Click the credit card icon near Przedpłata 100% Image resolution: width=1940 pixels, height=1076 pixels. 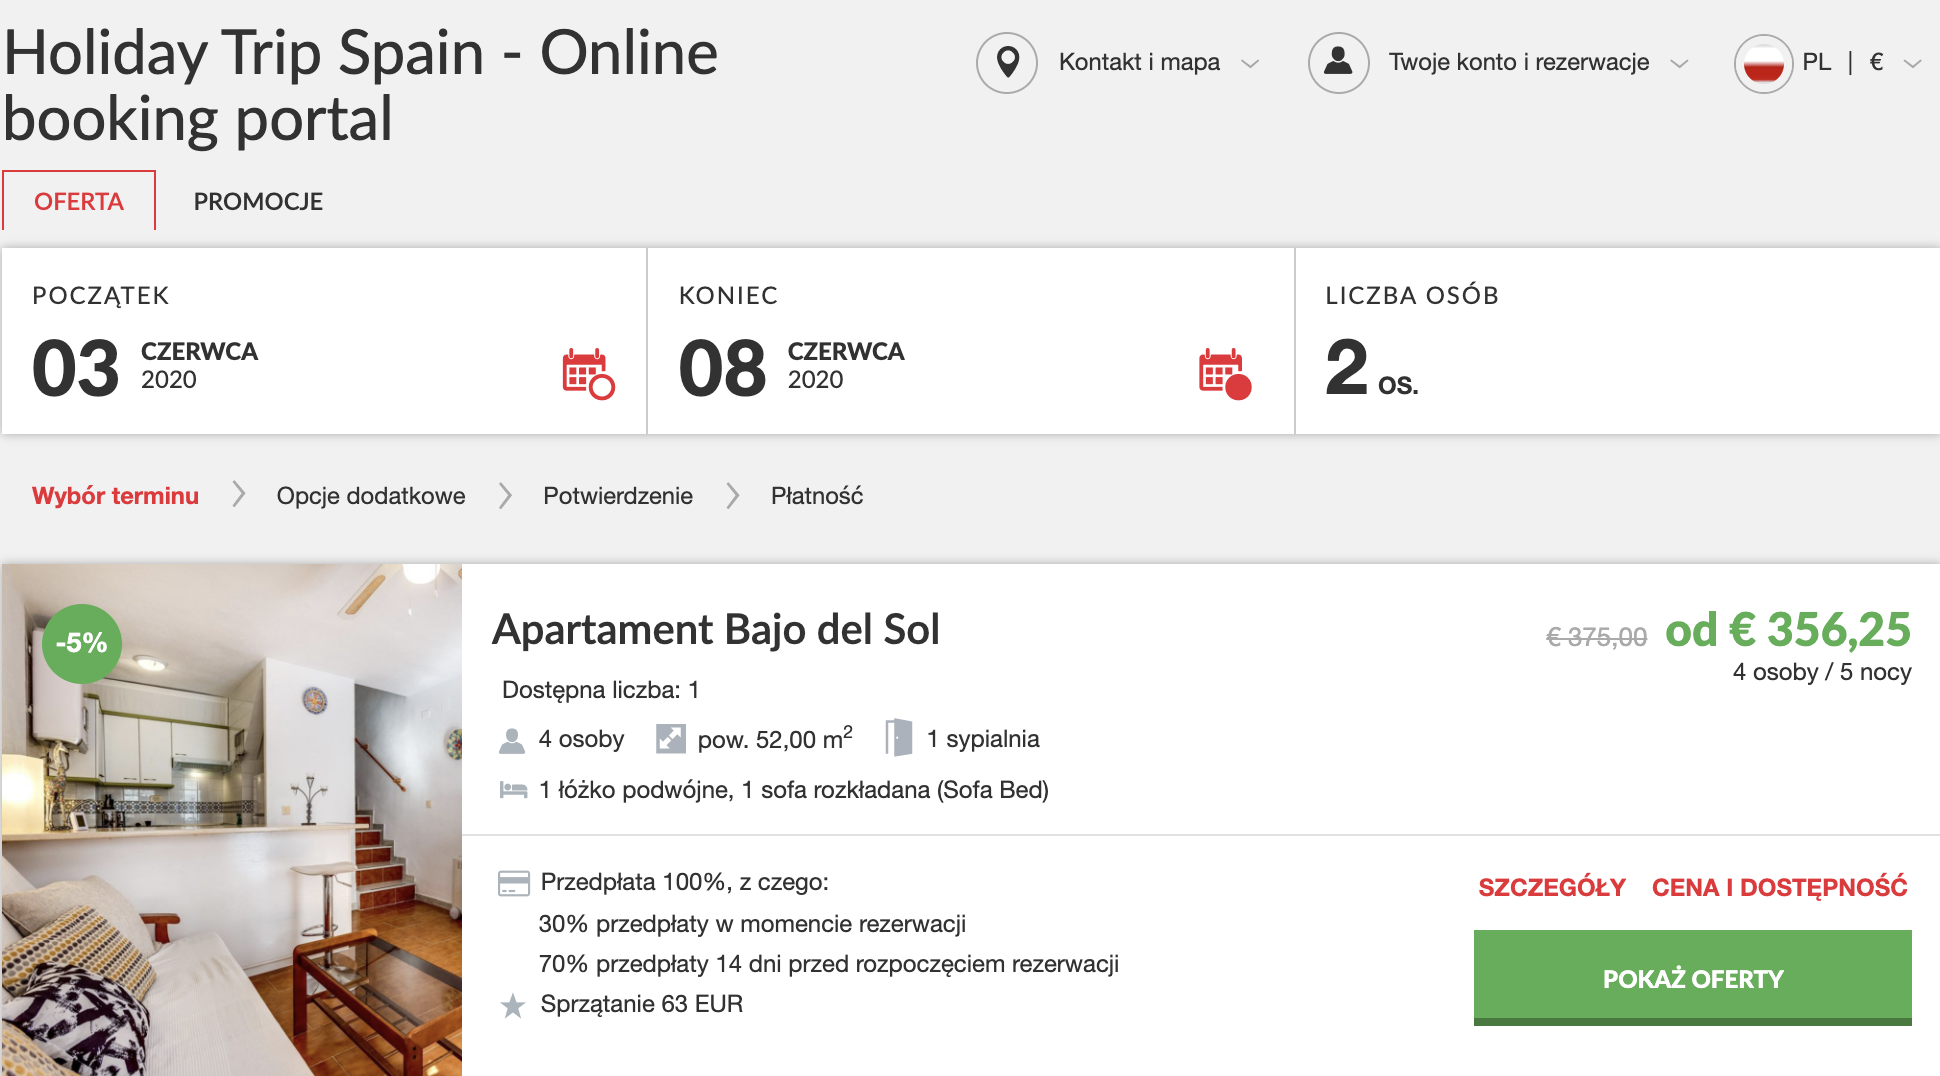coord(513,882)
